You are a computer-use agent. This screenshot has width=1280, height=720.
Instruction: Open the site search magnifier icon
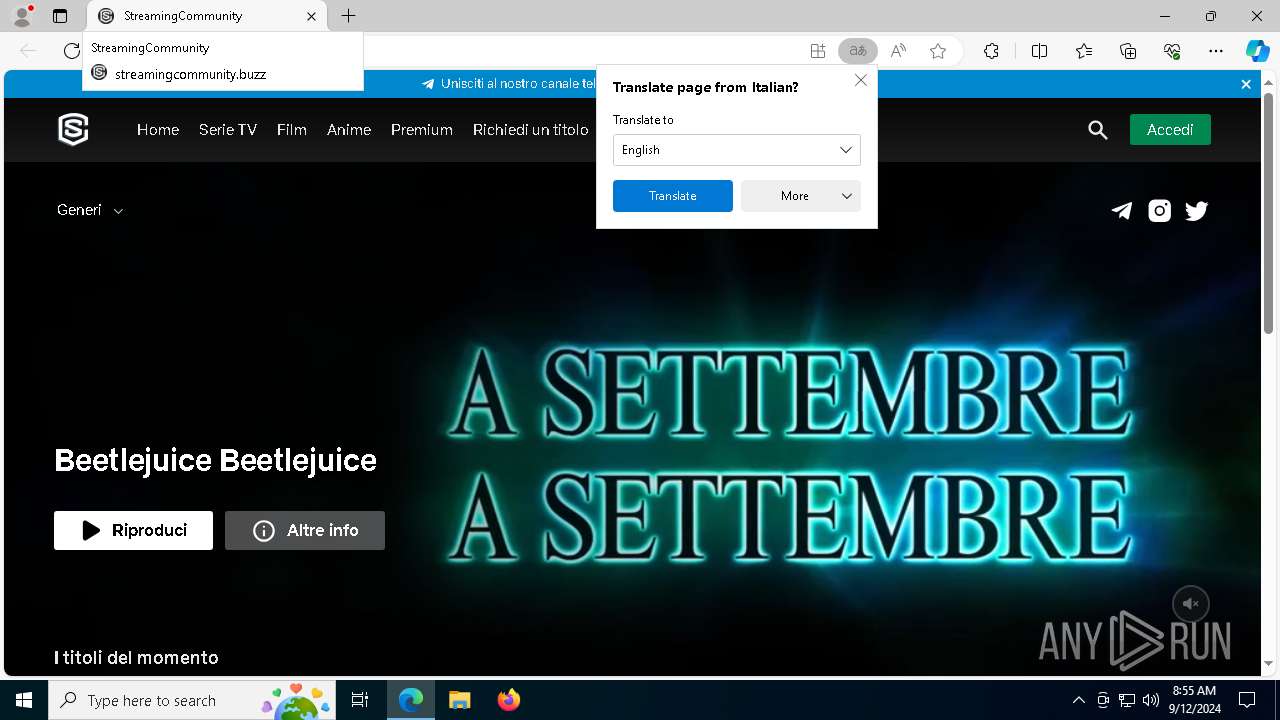(1098, 130)
